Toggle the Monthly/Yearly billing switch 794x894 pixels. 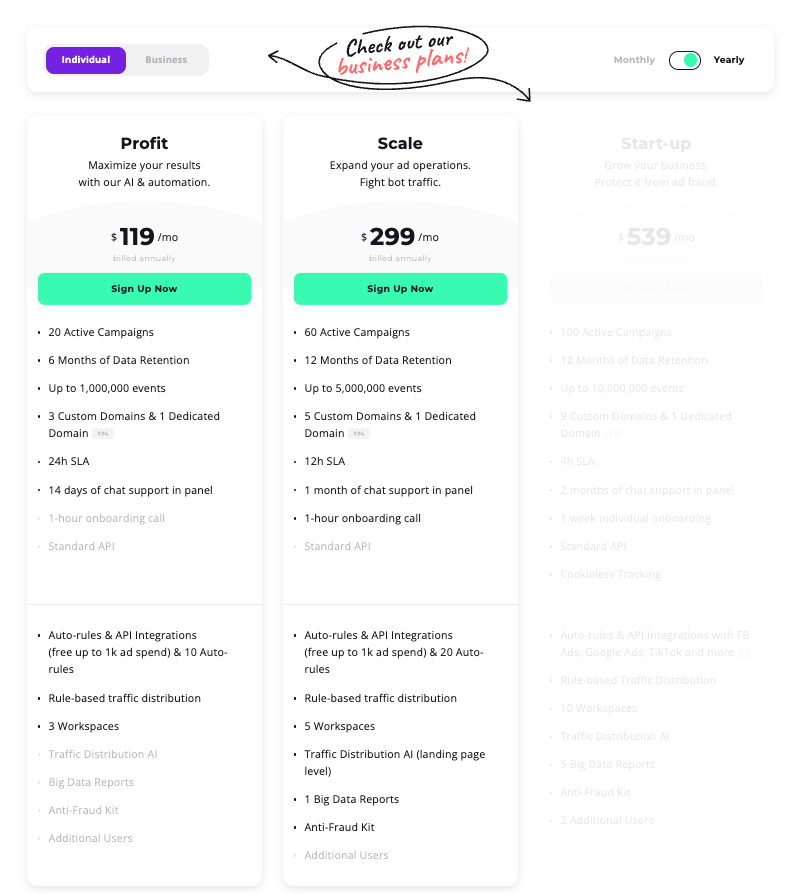[685, 60]
